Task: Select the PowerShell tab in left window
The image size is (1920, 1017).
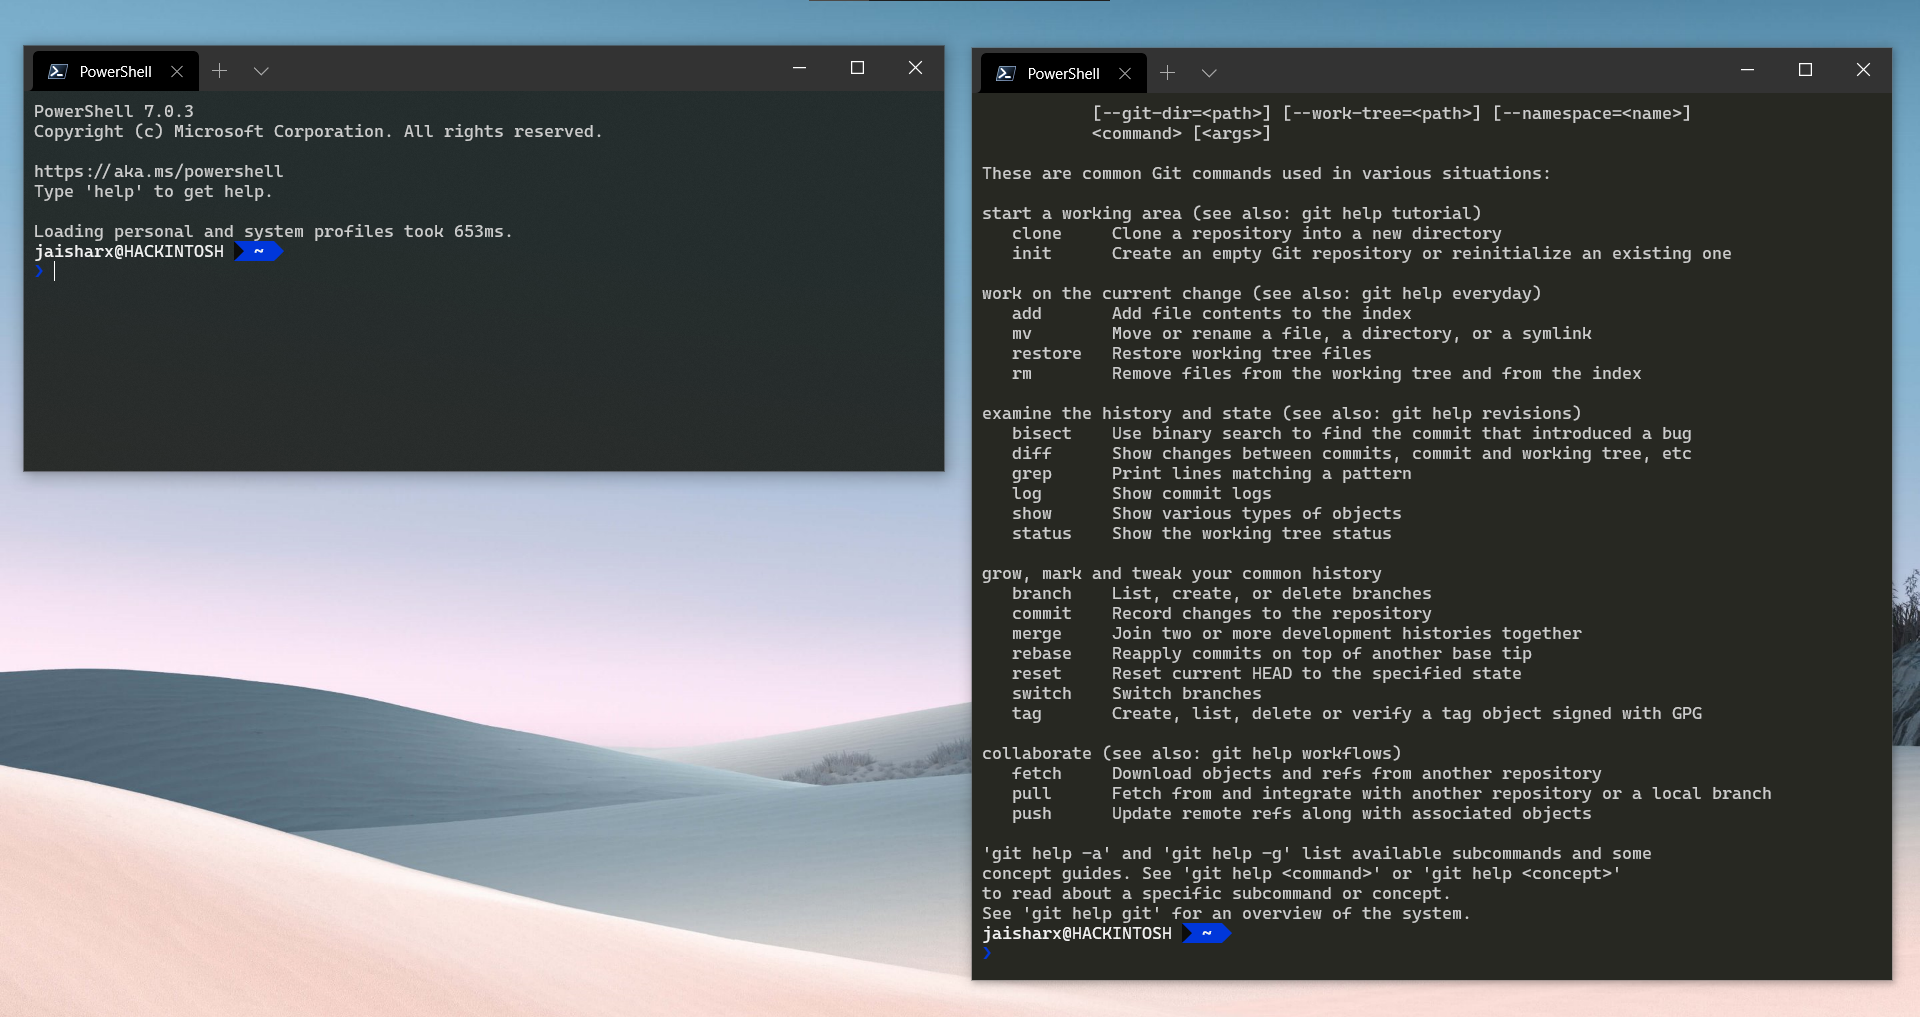Action: (x=115, y=71)
